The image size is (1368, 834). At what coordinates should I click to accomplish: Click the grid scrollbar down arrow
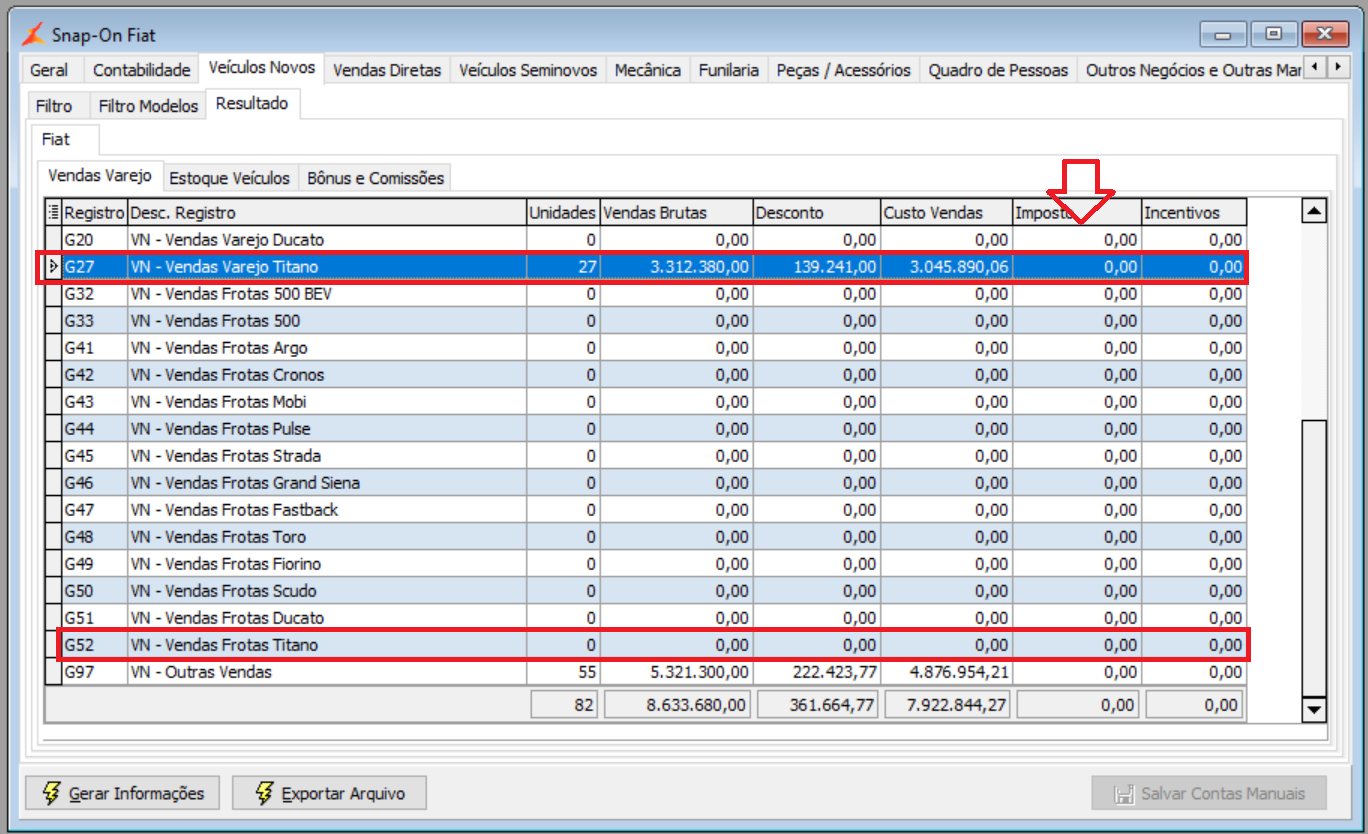point(1314,710)
